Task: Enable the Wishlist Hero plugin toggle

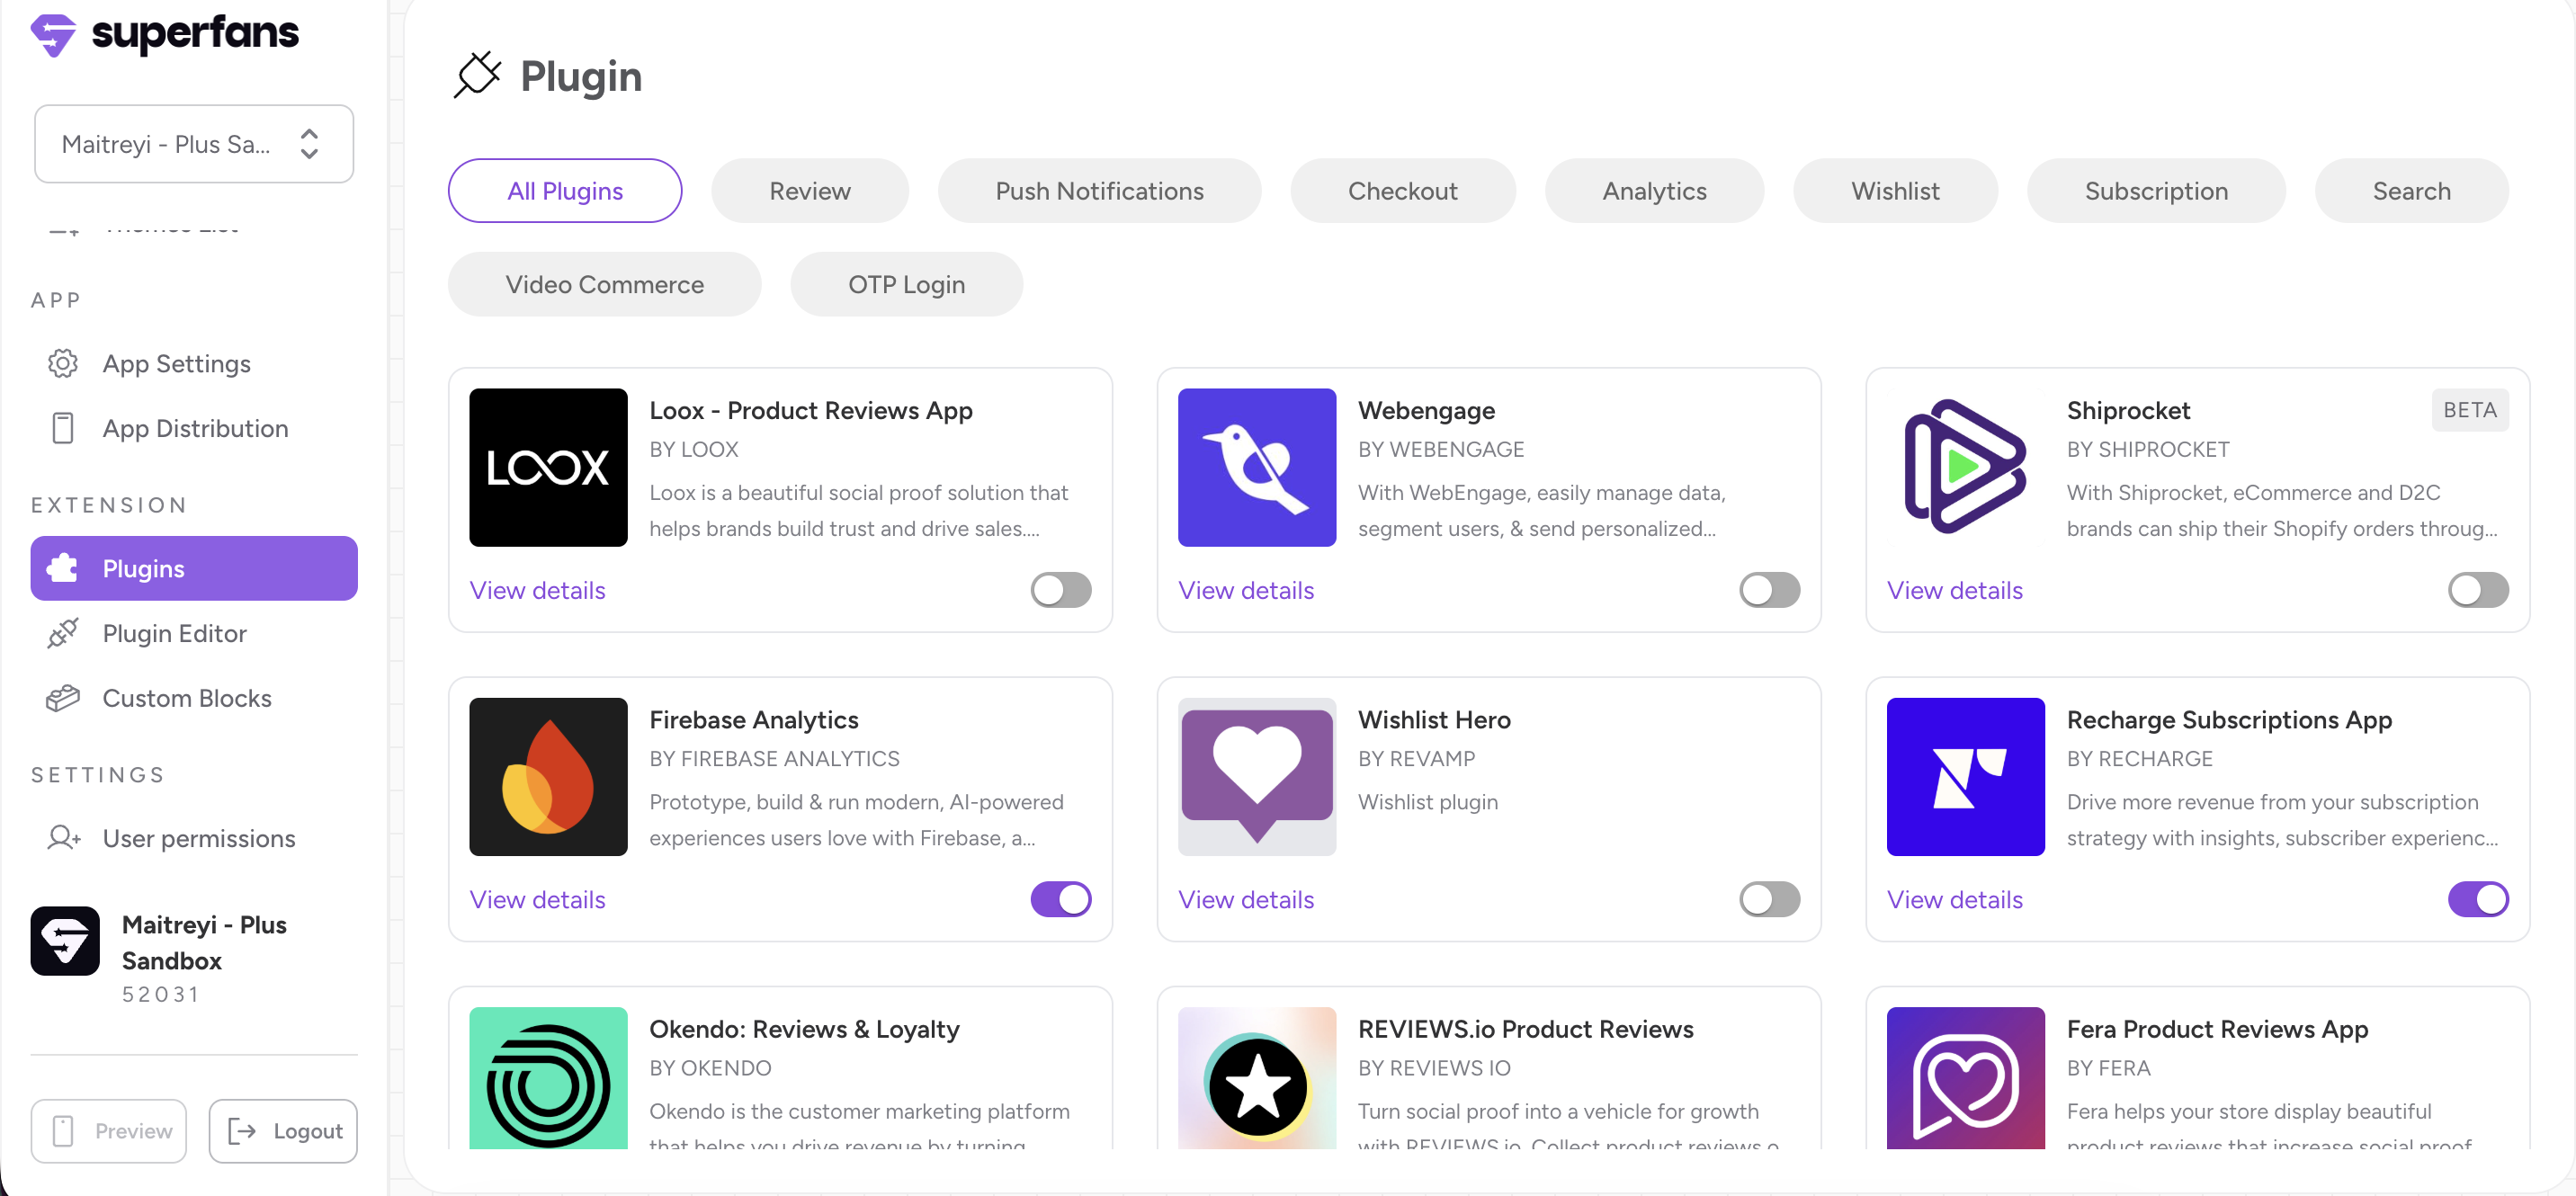Action: coord(1769,899)
